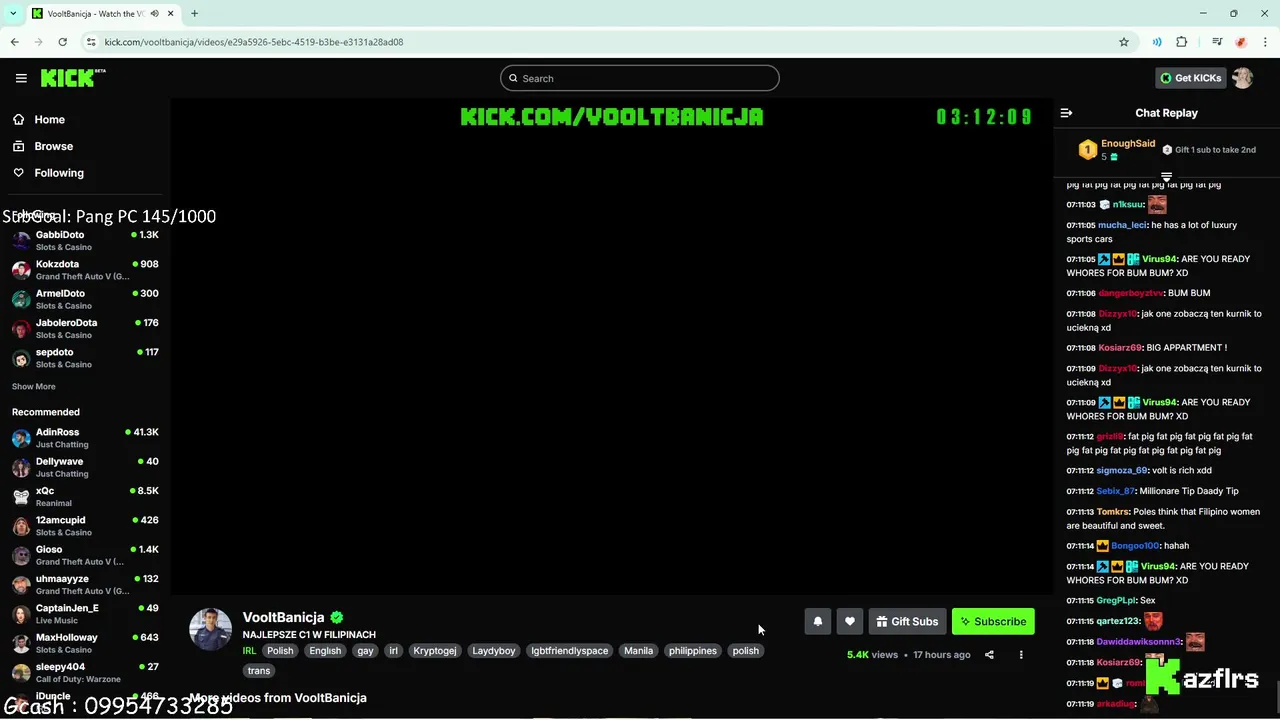Open sleepy404 recommended channel

85,672
